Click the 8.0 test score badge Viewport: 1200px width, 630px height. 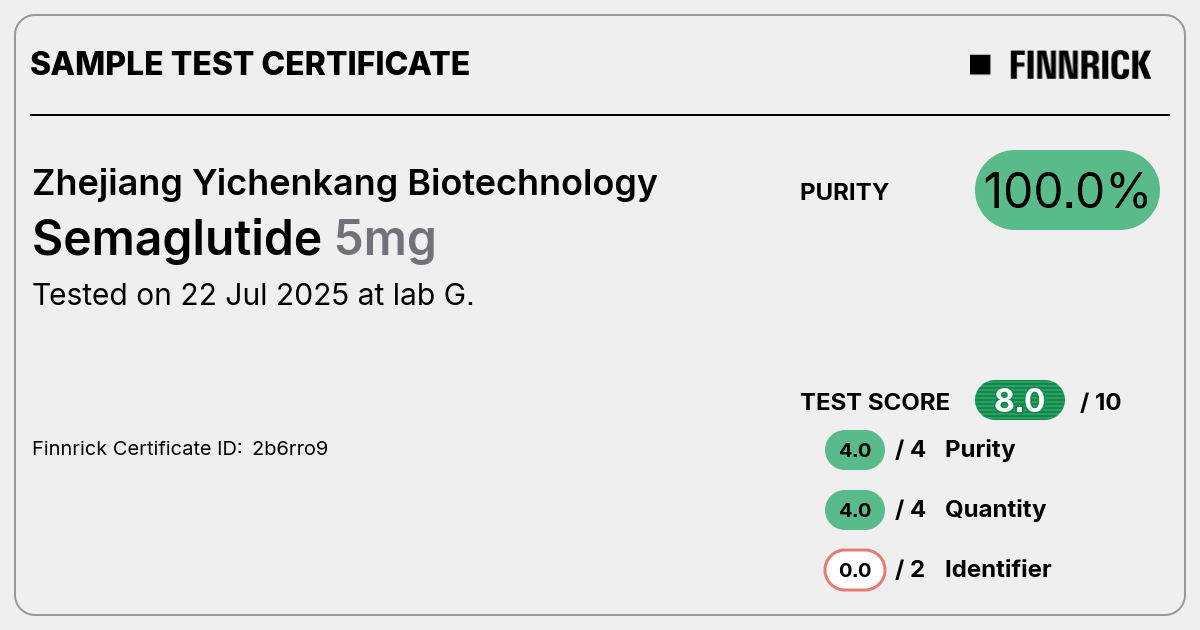pos(1020,401)
